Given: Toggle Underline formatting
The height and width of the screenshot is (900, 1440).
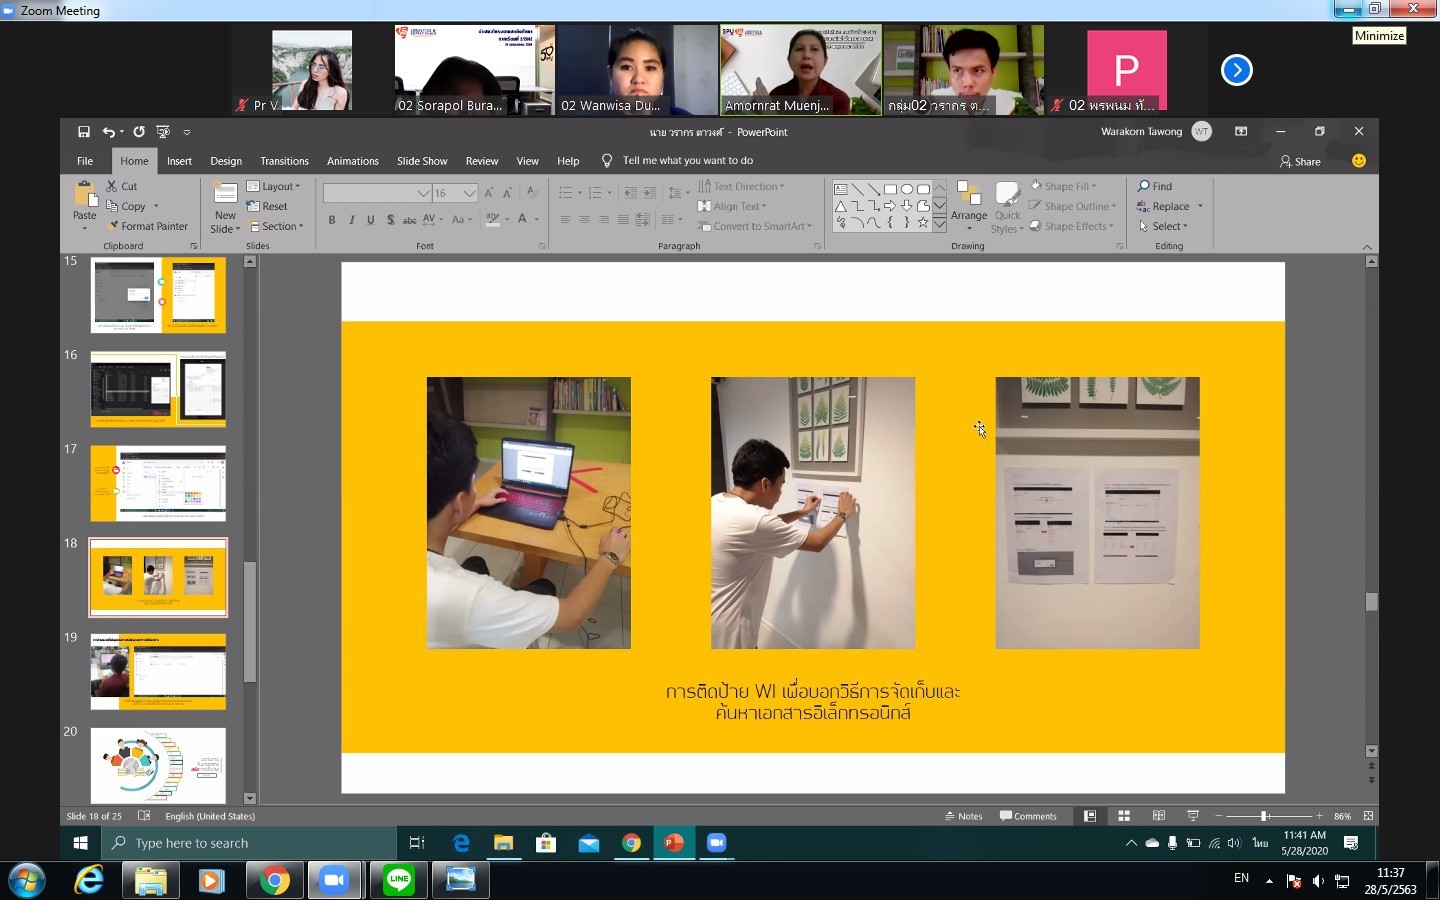Looking at the screenshot, I should click(x=370, y=220).
